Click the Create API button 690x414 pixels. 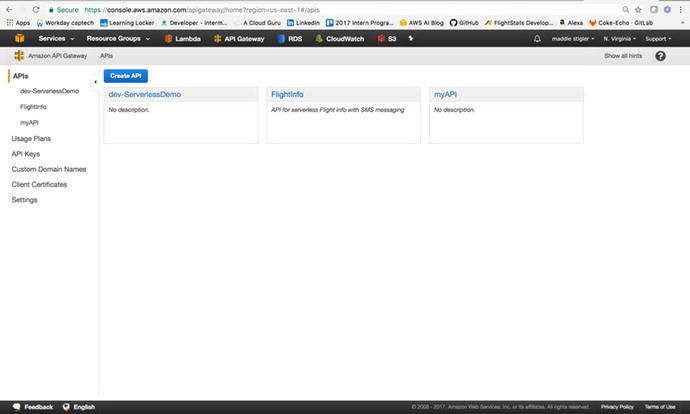124,76
